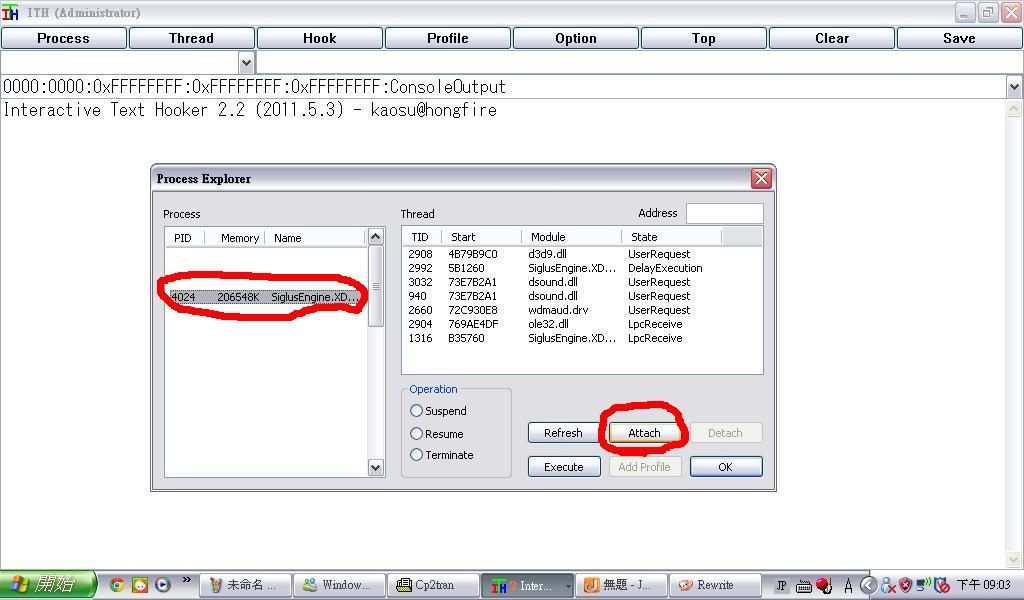Expand the quick launch overflow chevron
This screenshot has height=600, width=1024.
186,581
